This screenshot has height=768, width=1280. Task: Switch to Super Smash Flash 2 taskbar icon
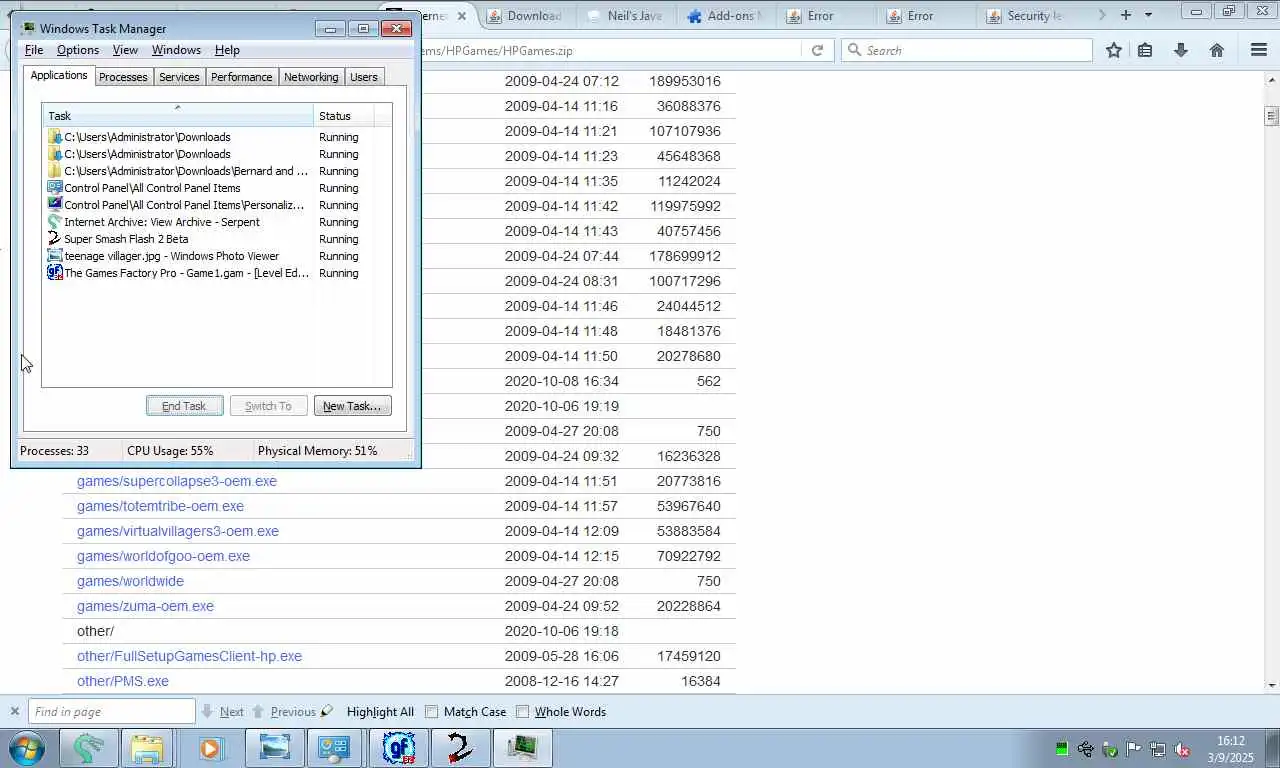(x=459, y=748)
